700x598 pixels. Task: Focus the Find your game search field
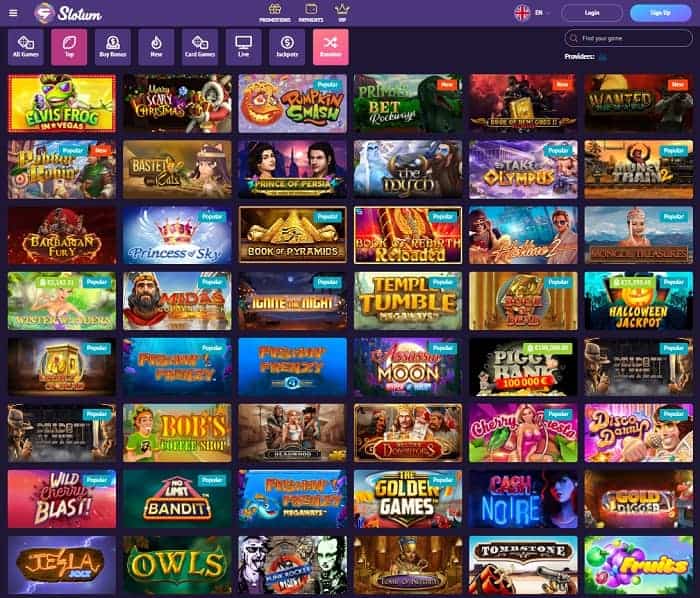click(x=629, y=38)
